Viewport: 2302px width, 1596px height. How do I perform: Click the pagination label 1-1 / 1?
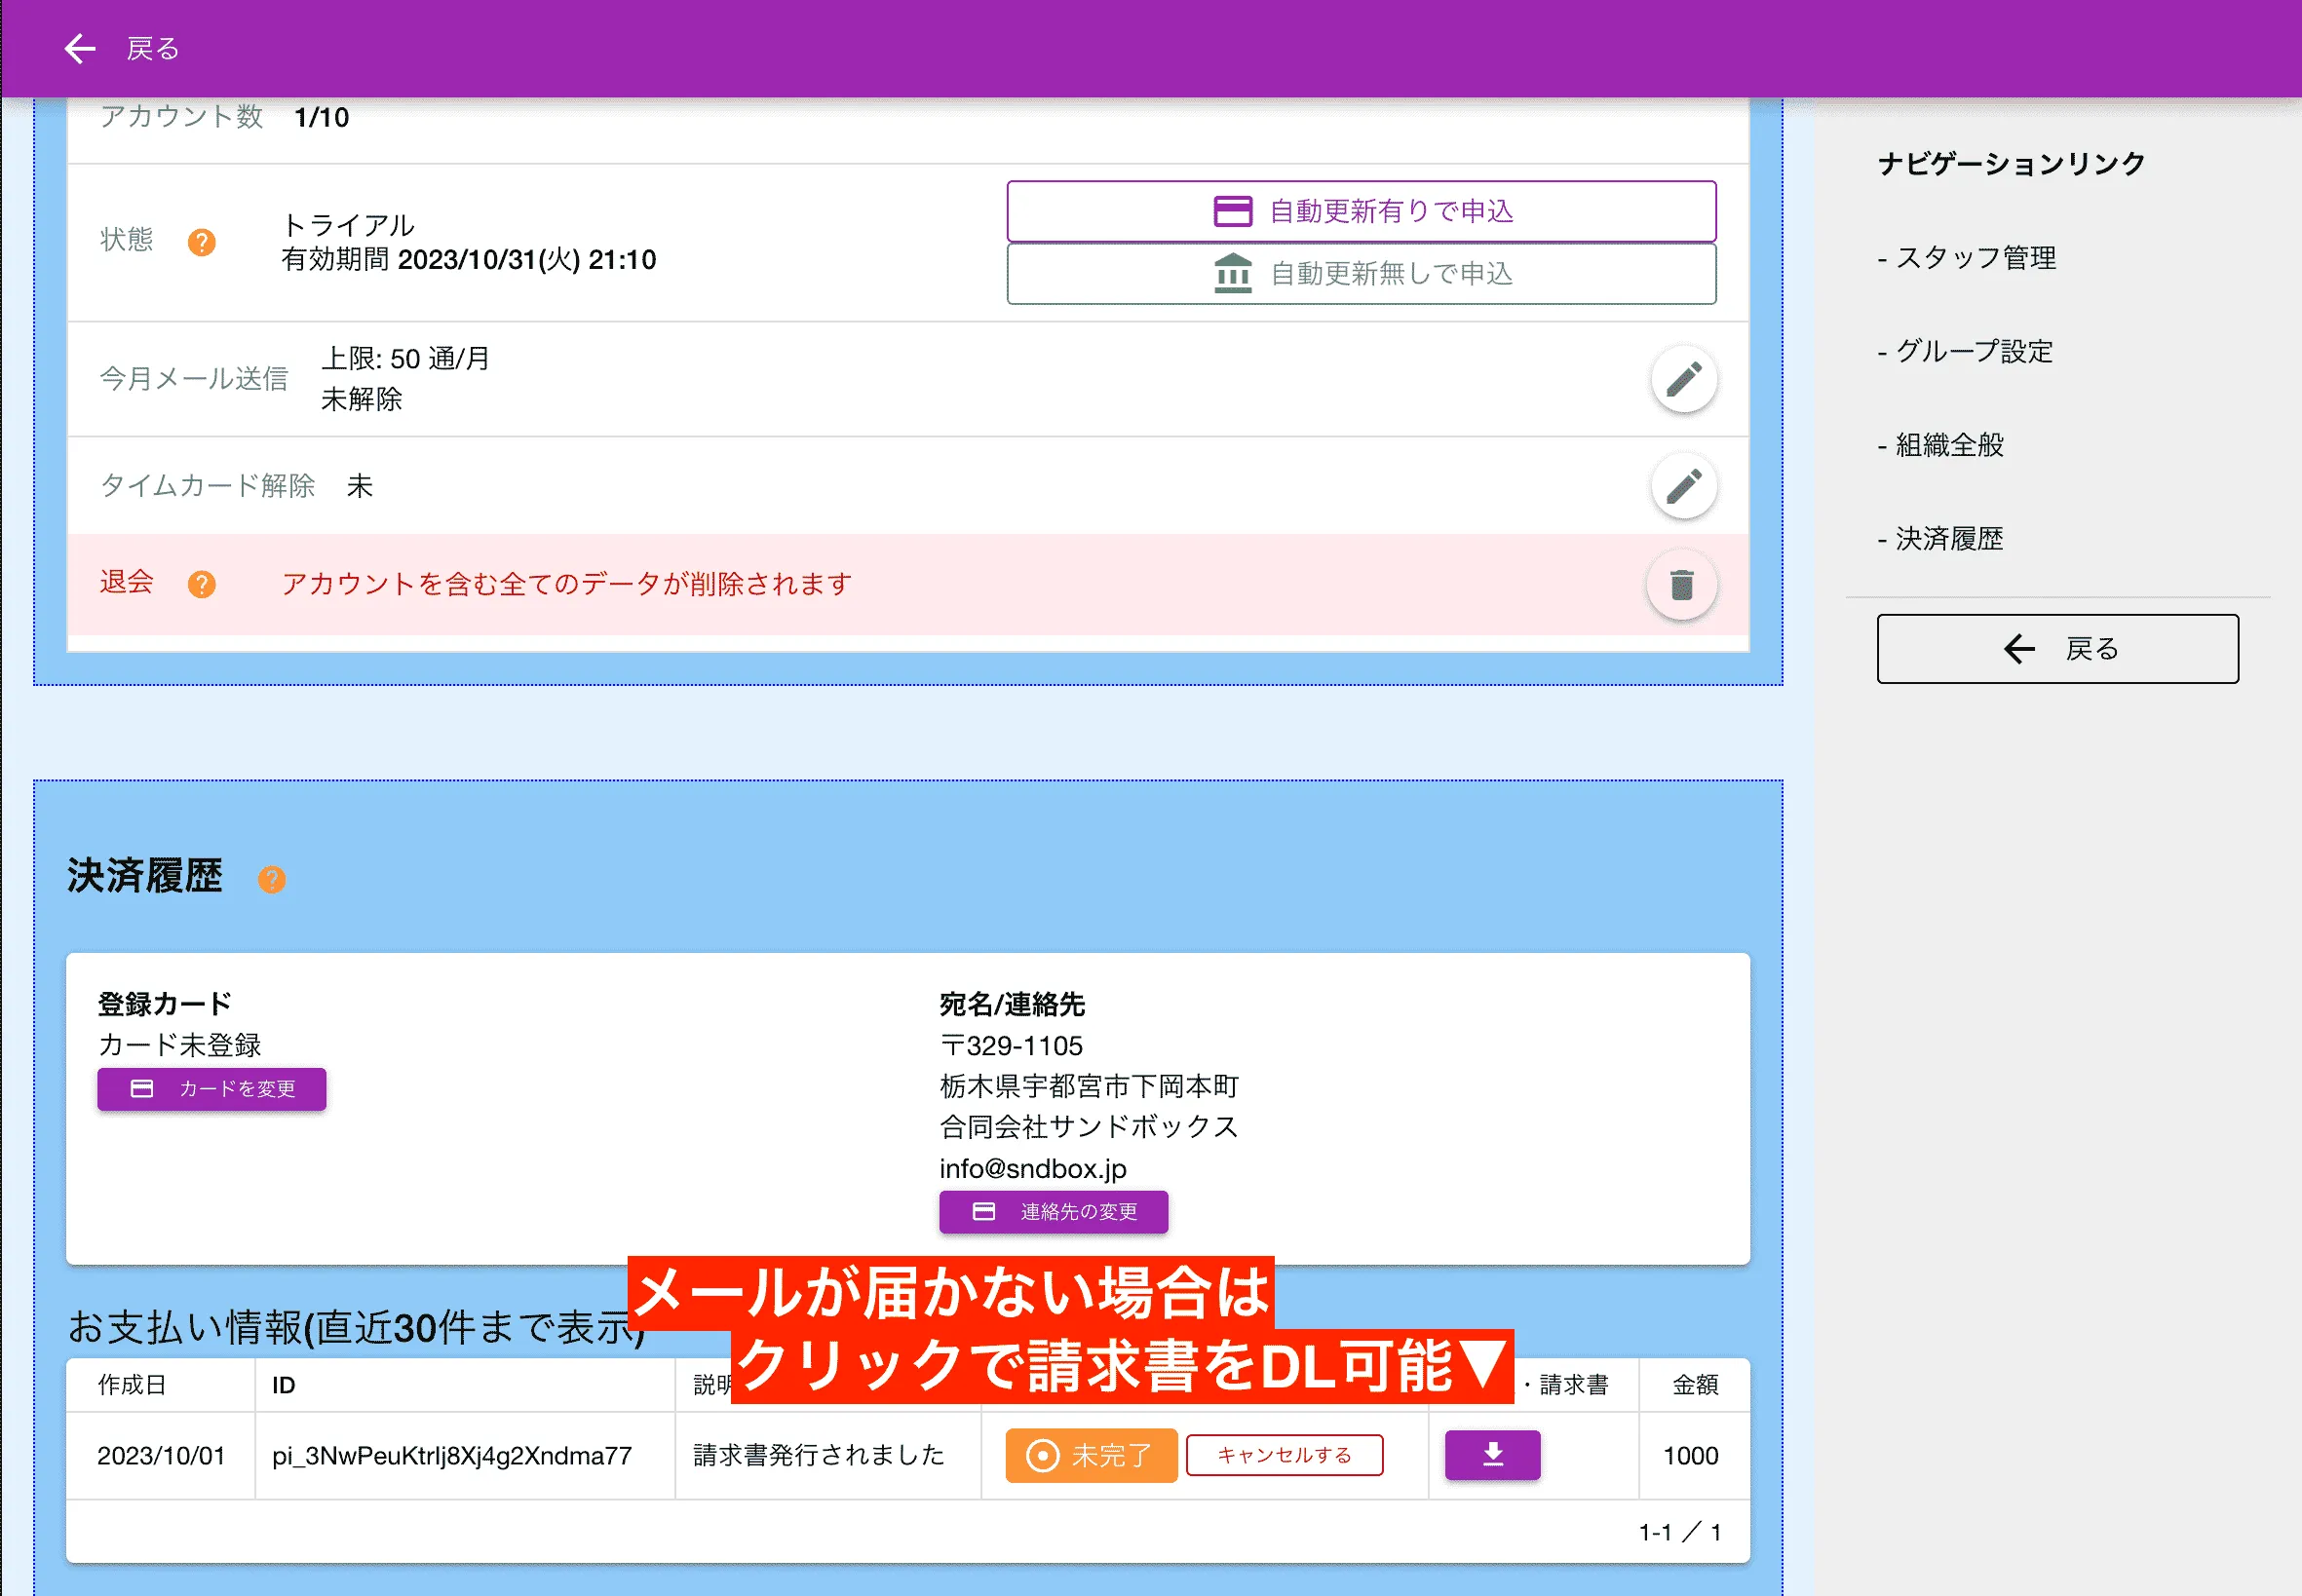tap(1679, 1530)
